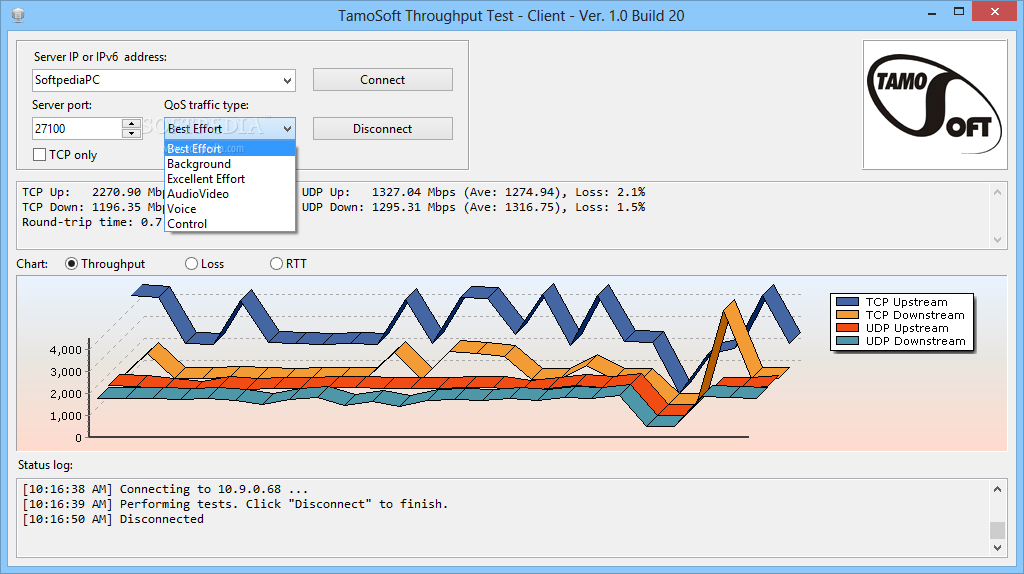Click the results panel scroll up arrow
This screenshot has height=574, width=1024.
pyautogui.click(x=997, y=192)
